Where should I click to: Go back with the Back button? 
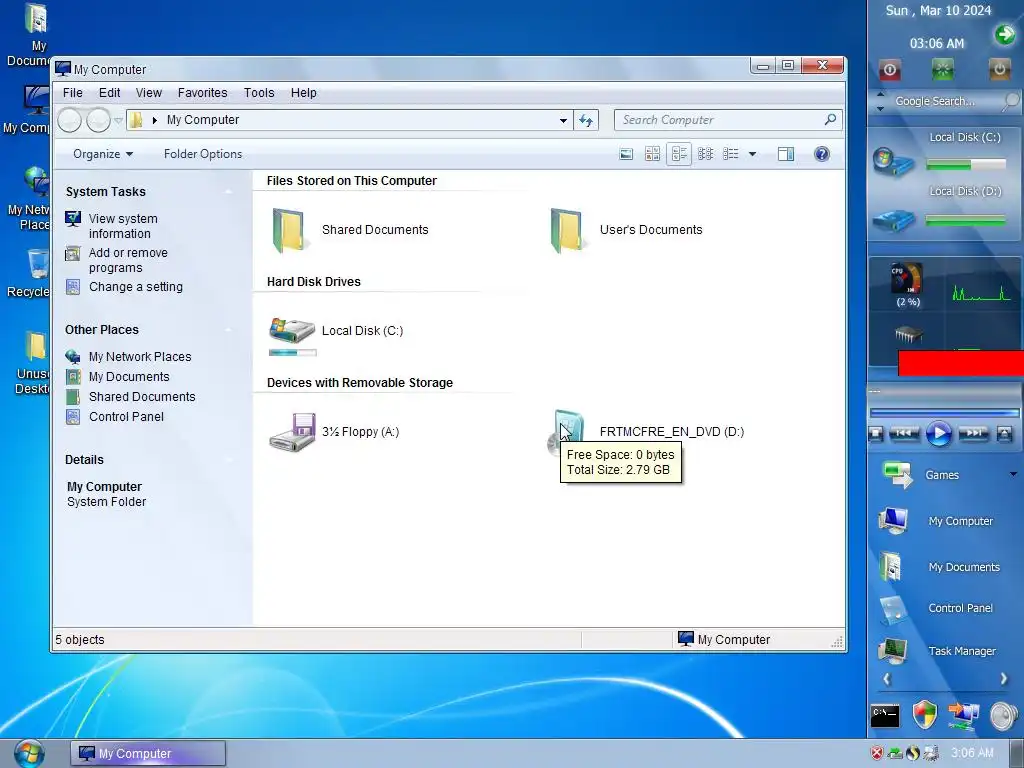(70, 120)
